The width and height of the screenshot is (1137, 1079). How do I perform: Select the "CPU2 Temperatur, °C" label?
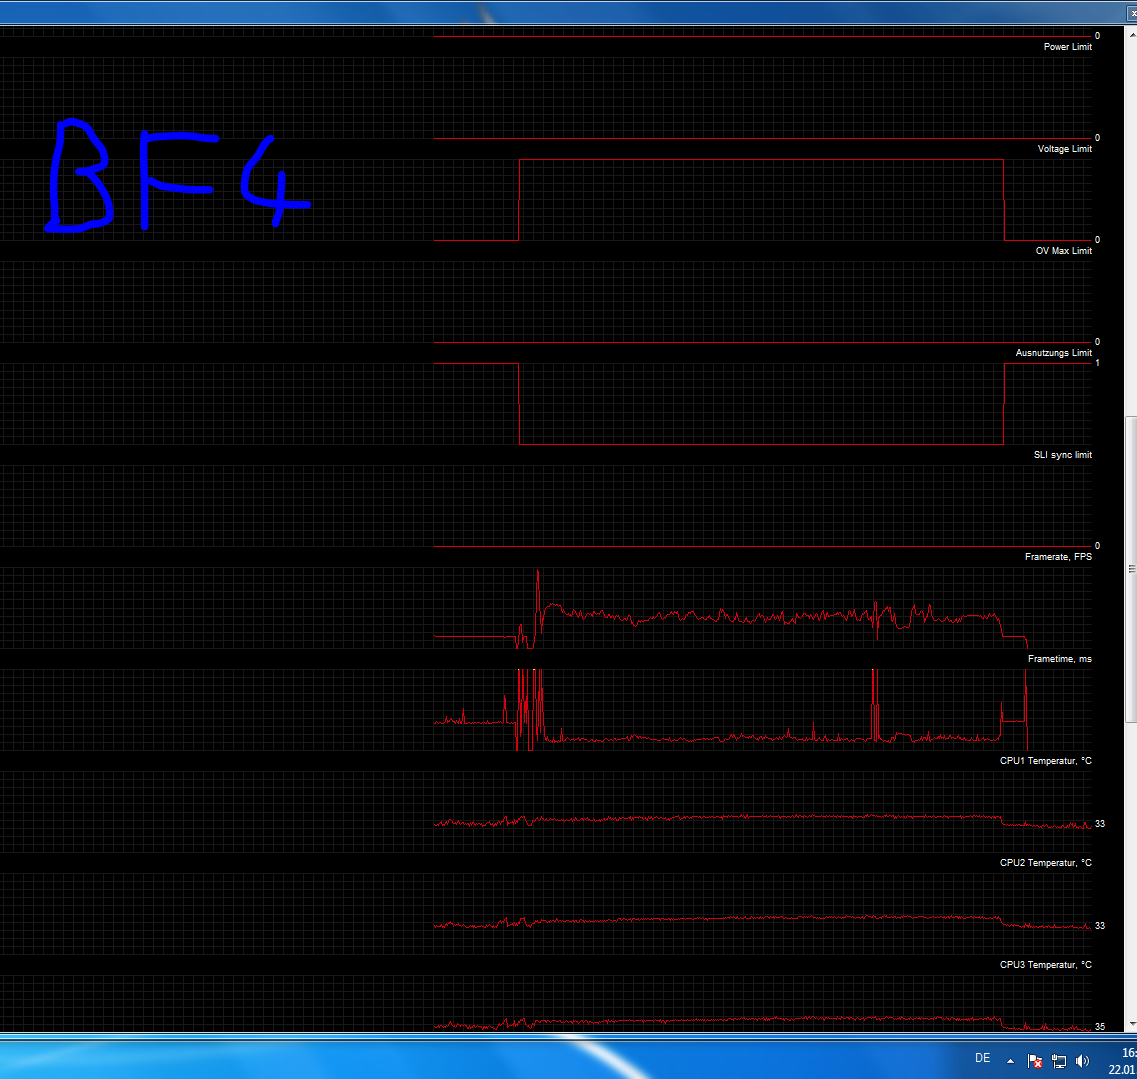(1046, 863)
